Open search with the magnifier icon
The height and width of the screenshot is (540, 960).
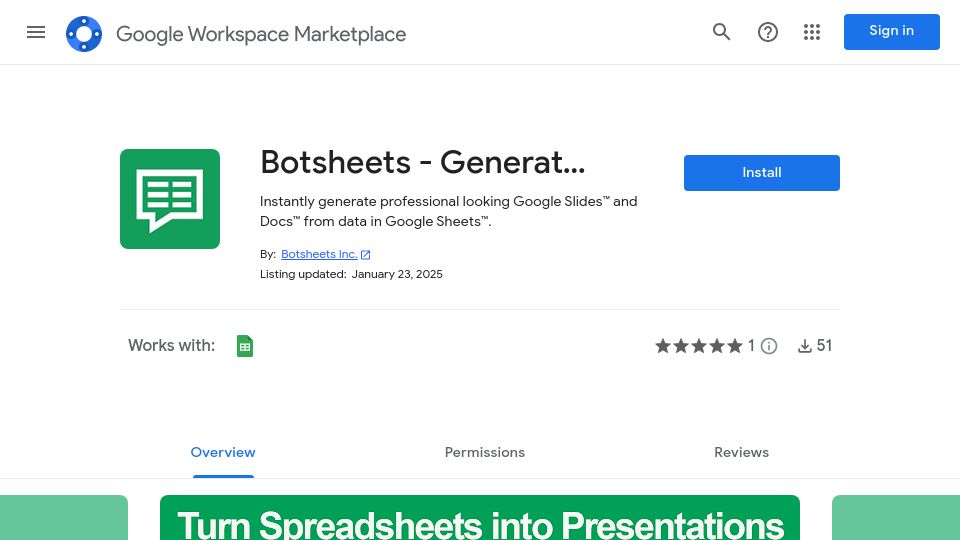[x=721, y=32]
